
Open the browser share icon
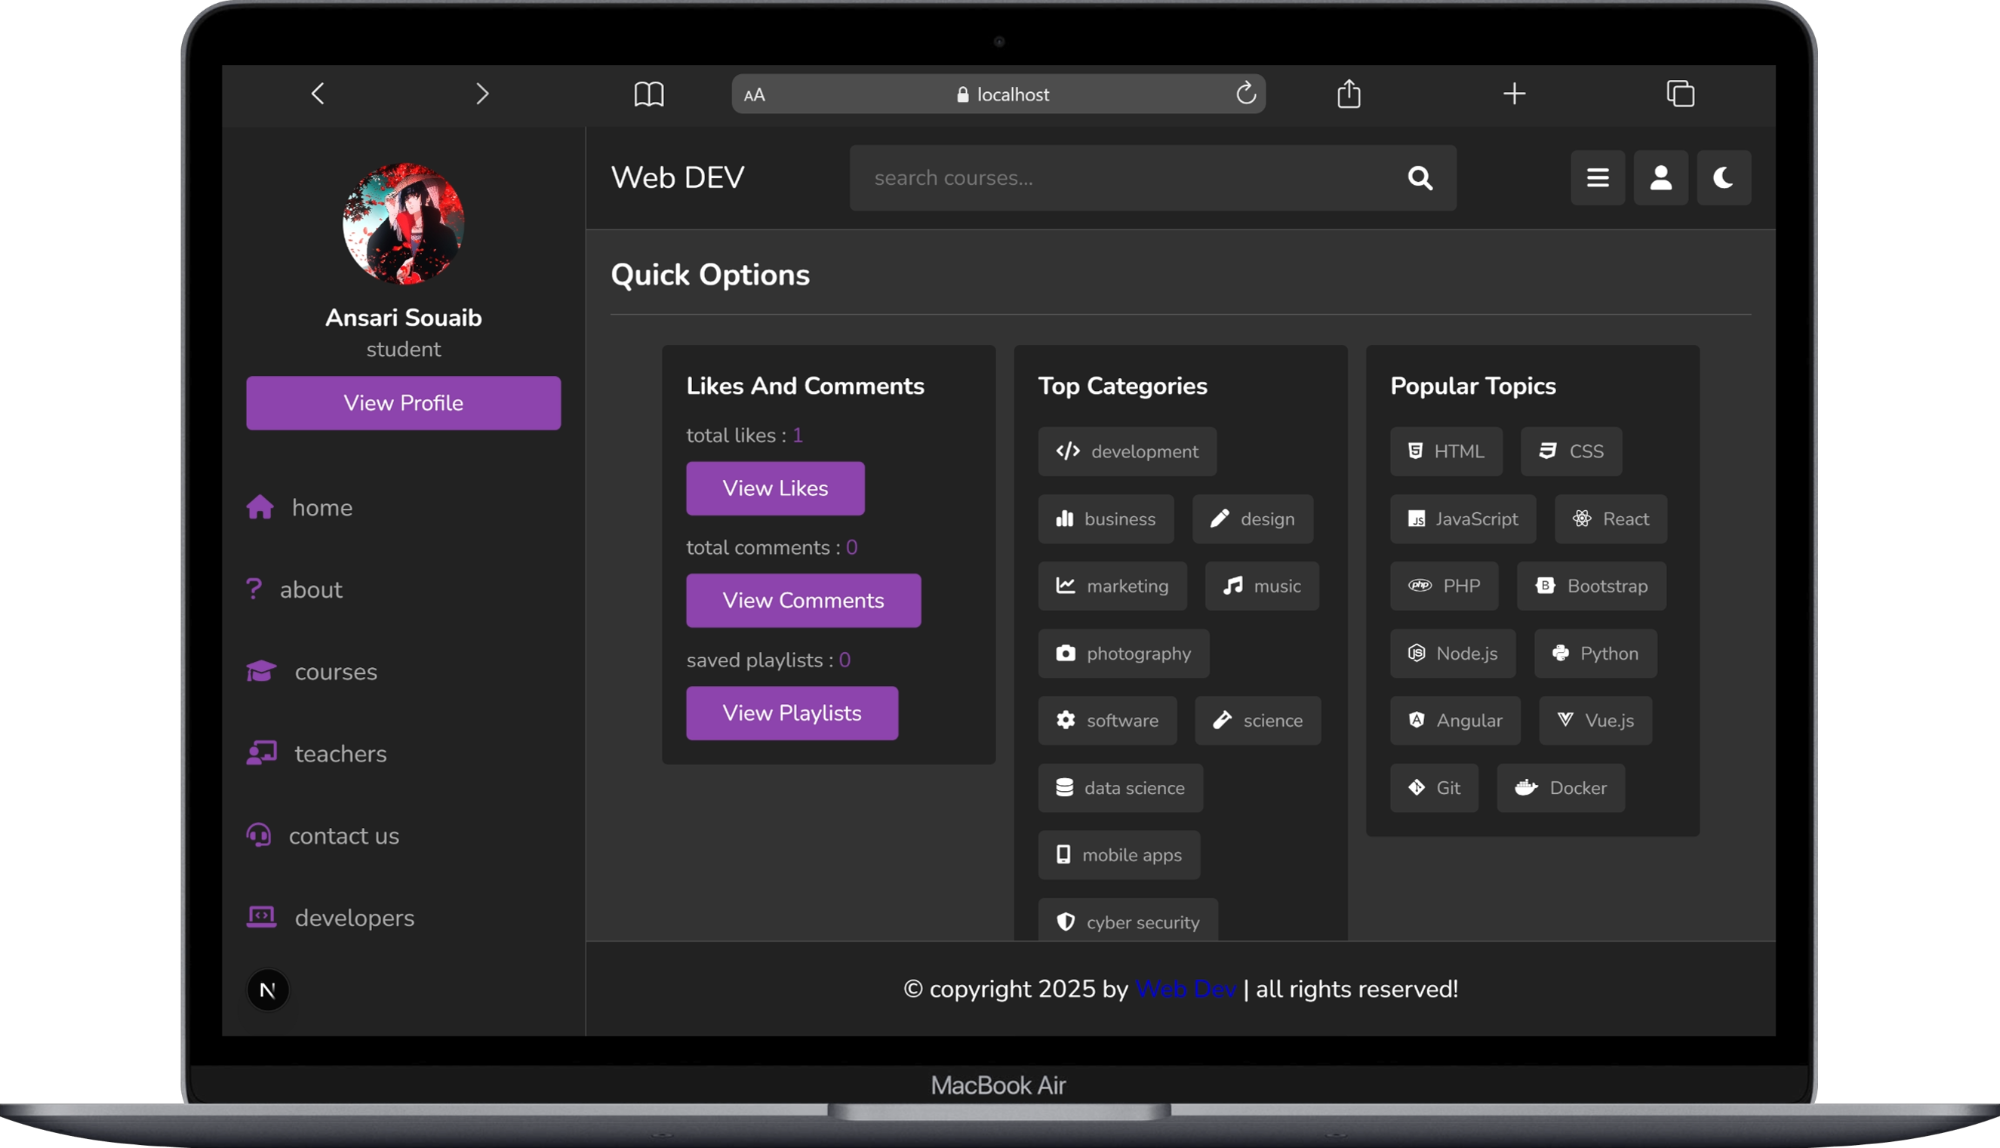click(x=1349, y=93)
